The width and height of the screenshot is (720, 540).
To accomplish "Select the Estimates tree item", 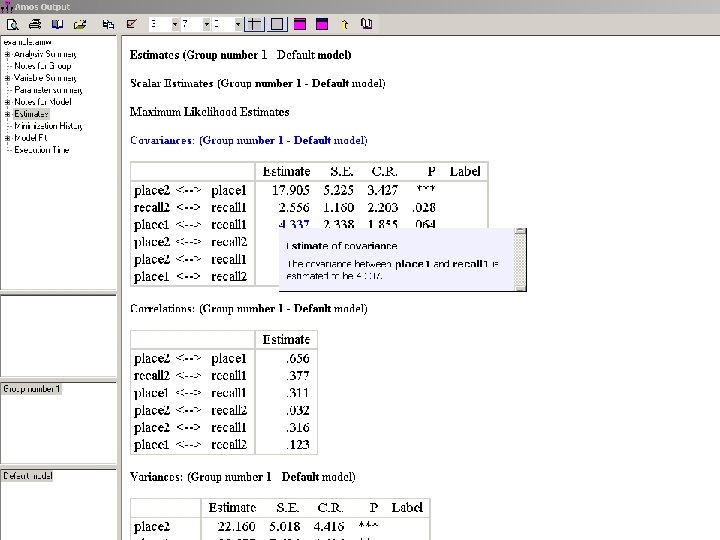I will pyautogui.click(x=31, y=114).
